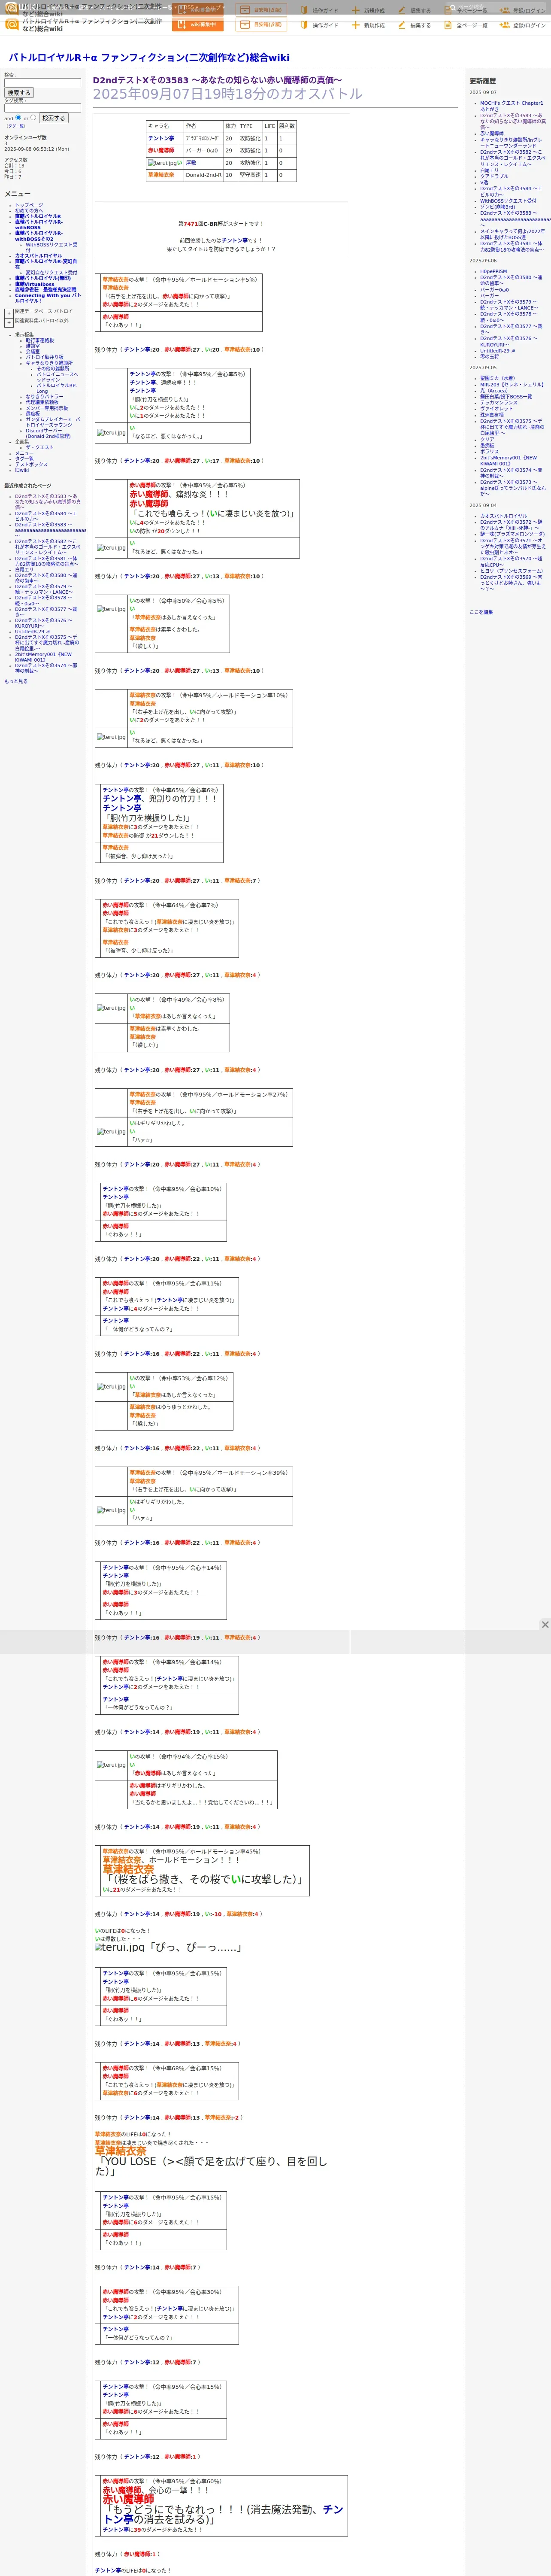Open バトロイ駄弁り板 link
551x2576 pixels.
(44, 357)
